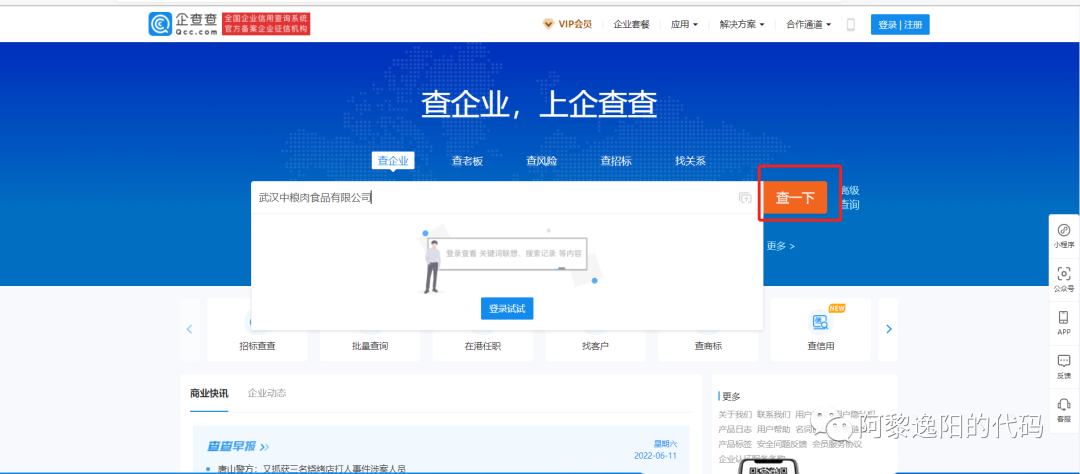Click the 登录 | 注册 button
1080x474 pixels.
(900, 25)
